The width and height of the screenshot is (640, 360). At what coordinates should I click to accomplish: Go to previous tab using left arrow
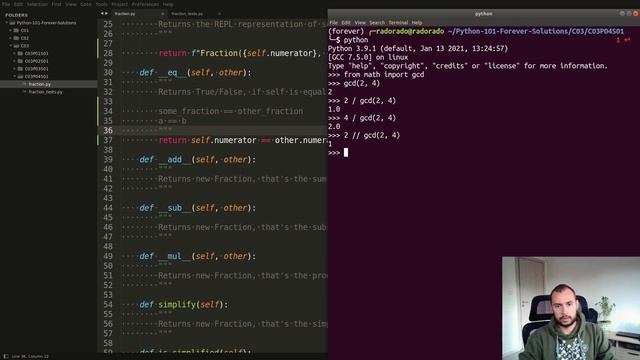[x=102, y=13]
